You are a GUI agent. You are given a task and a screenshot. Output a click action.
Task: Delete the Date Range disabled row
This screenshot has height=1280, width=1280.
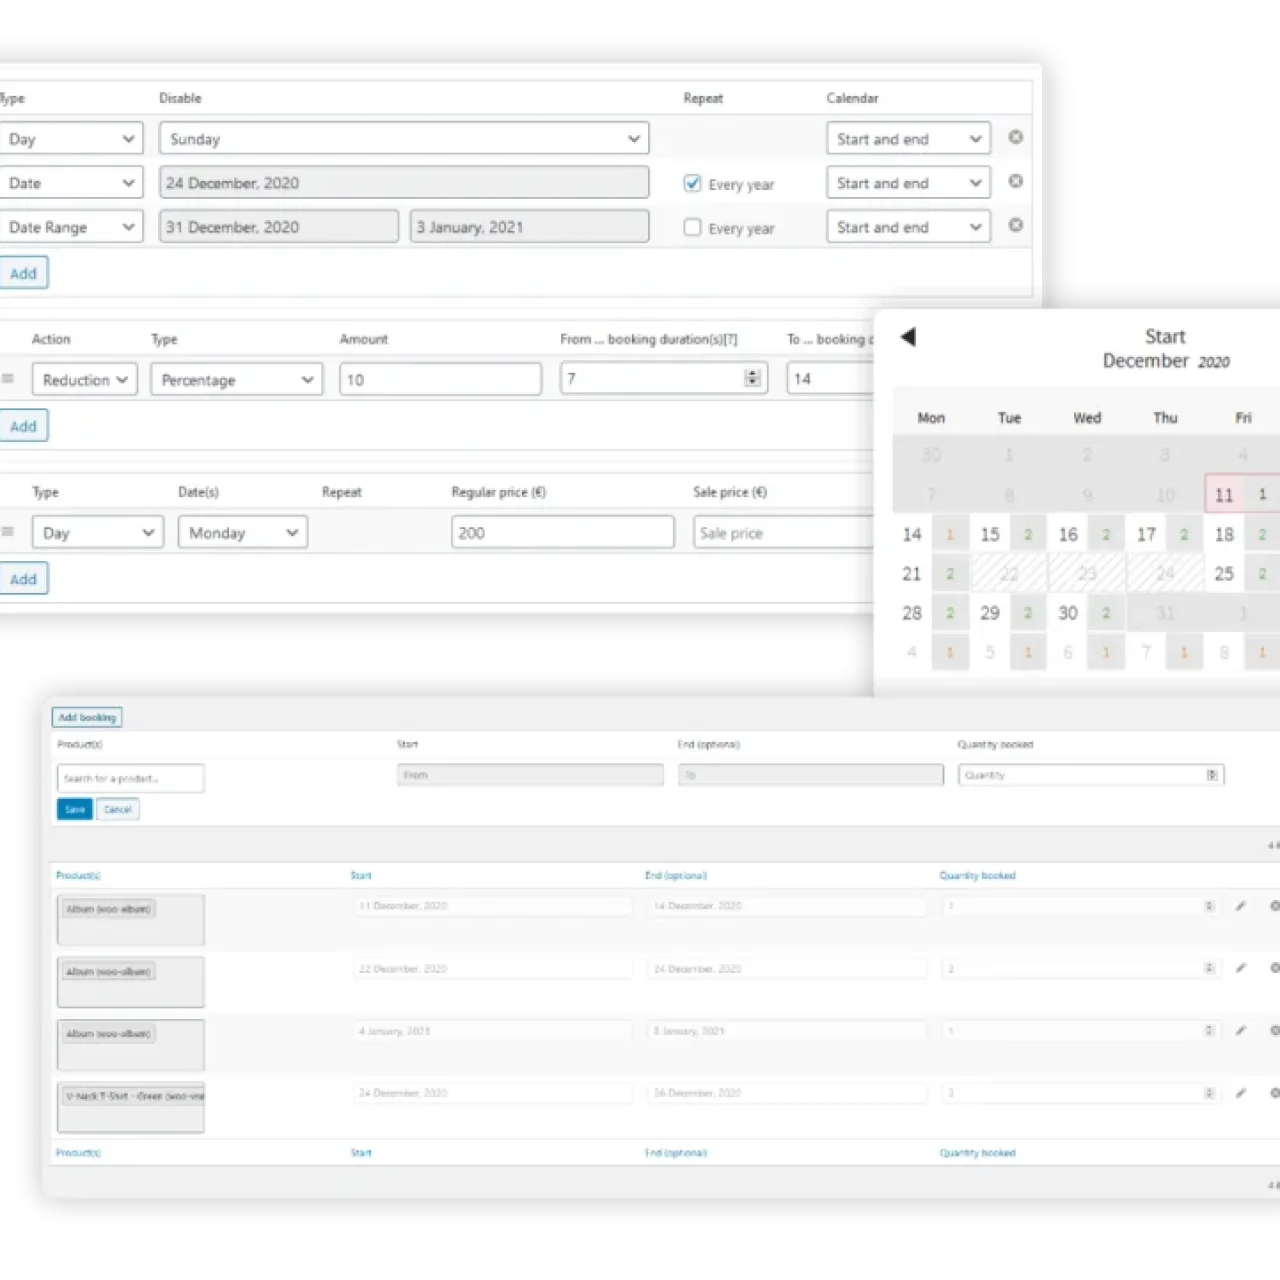click(1015, 225)
